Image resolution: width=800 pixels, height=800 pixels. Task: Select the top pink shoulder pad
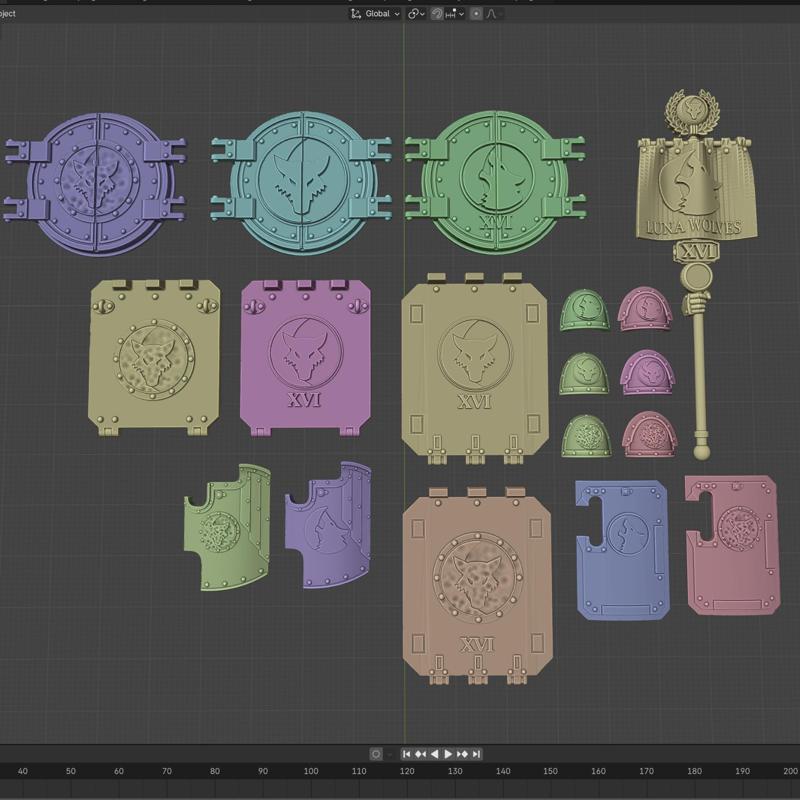645,309
